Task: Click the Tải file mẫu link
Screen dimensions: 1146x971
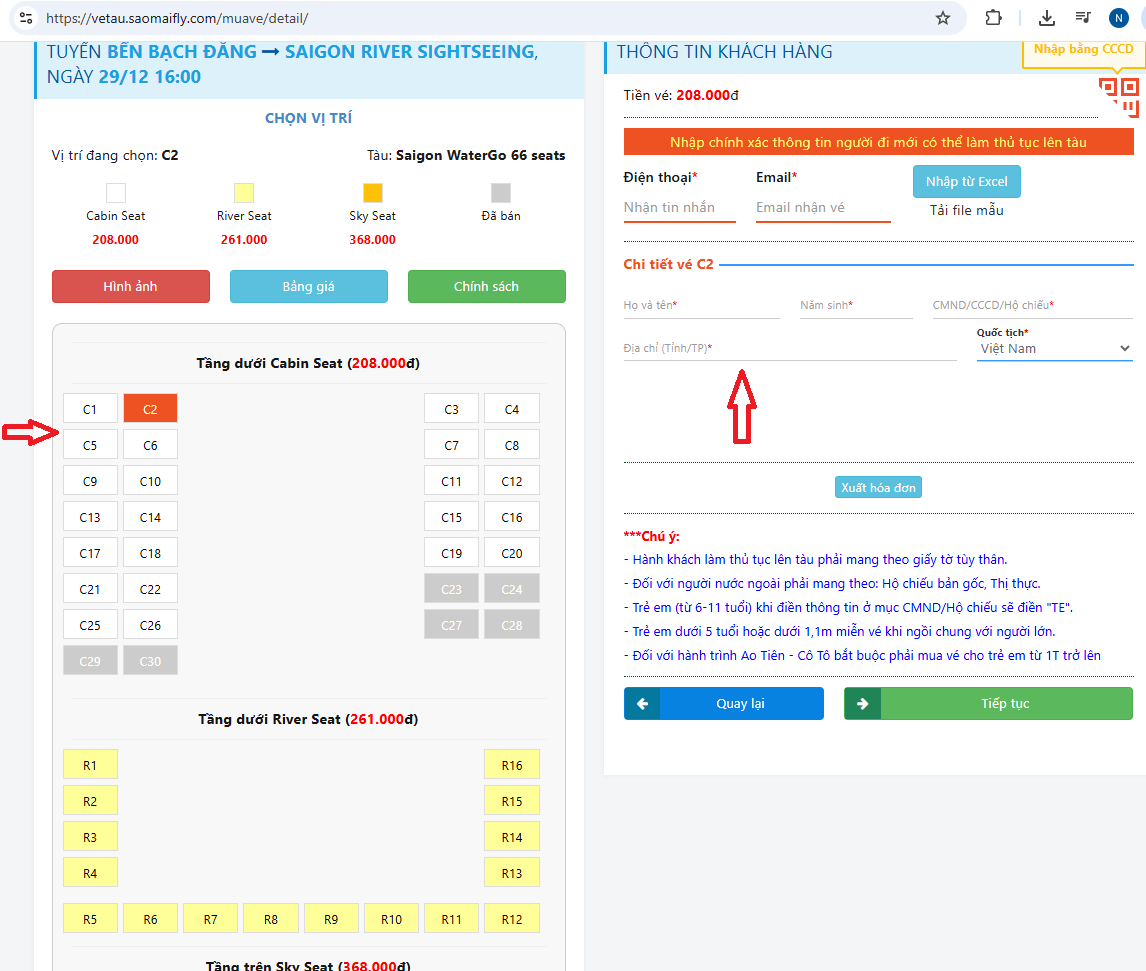Action: tap(966, 211)
